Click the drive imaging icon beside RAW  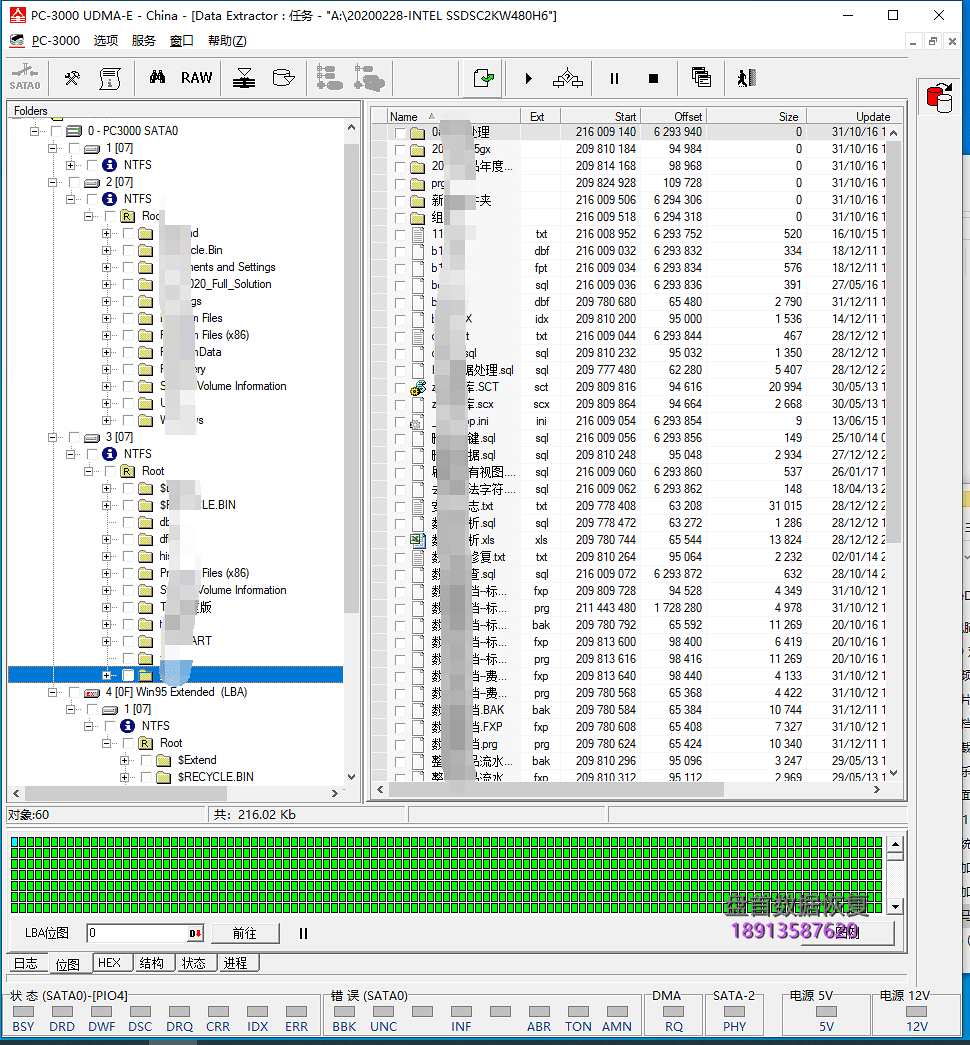pos(244,78)
